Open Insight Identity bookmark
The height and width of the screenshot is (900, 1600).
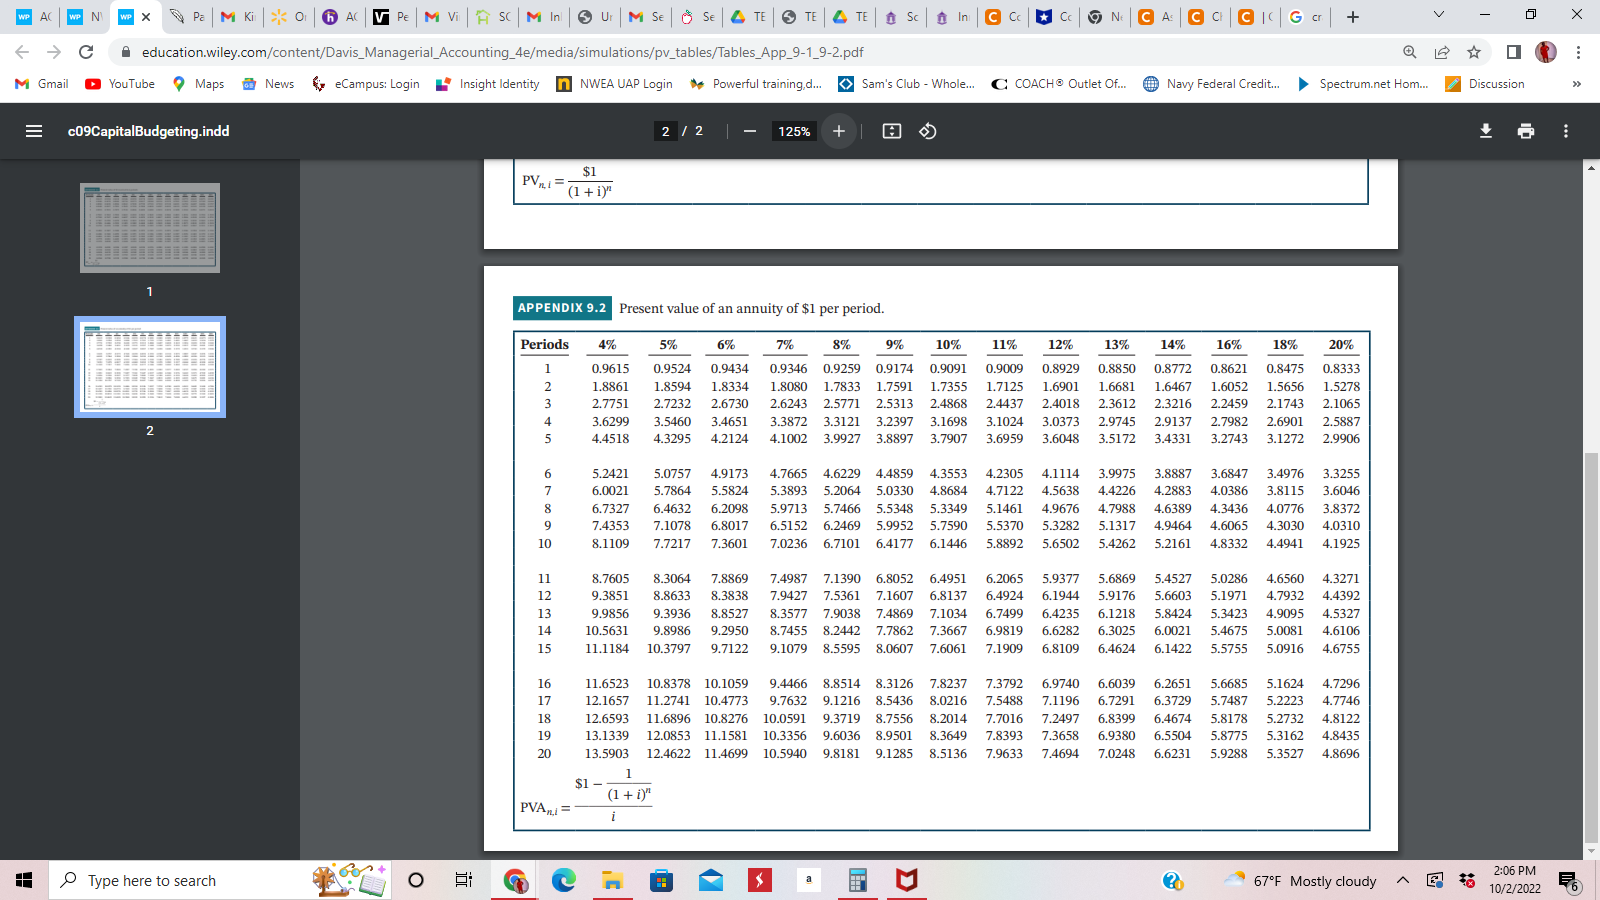[x=488, y=84]
